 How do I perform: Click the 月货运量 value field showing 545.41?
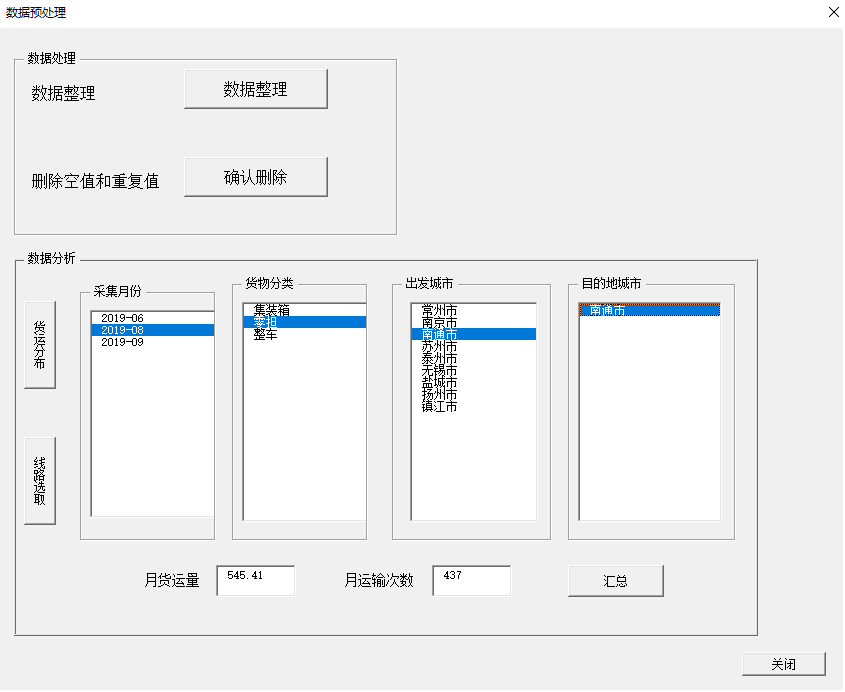coord(259,580)
